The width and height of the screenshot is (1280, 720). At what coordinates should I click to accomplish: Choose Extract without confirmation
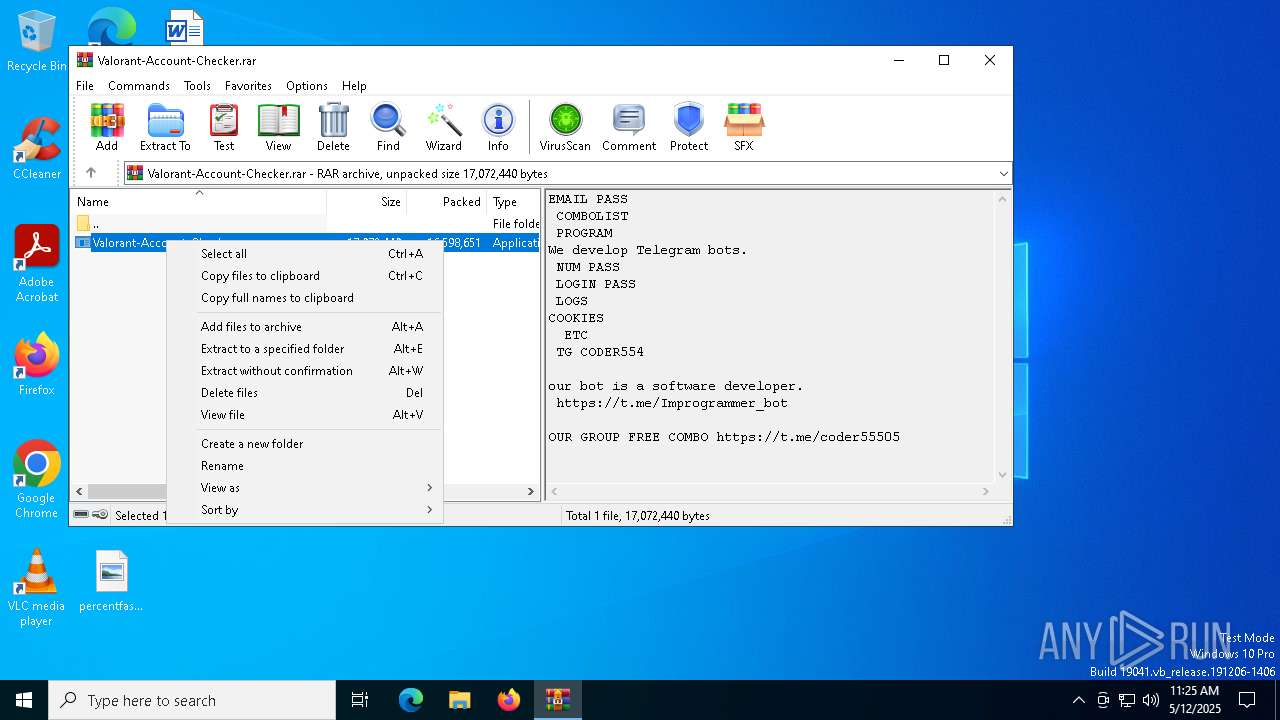pos(305,371)
